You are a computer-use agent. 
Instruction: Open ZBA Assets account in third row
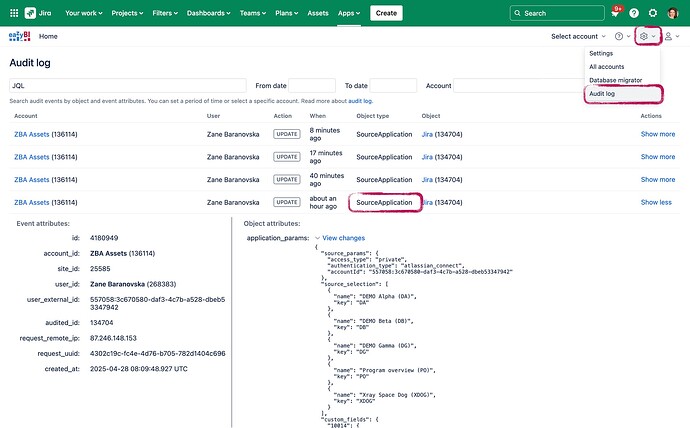click(x=32, y=180)
